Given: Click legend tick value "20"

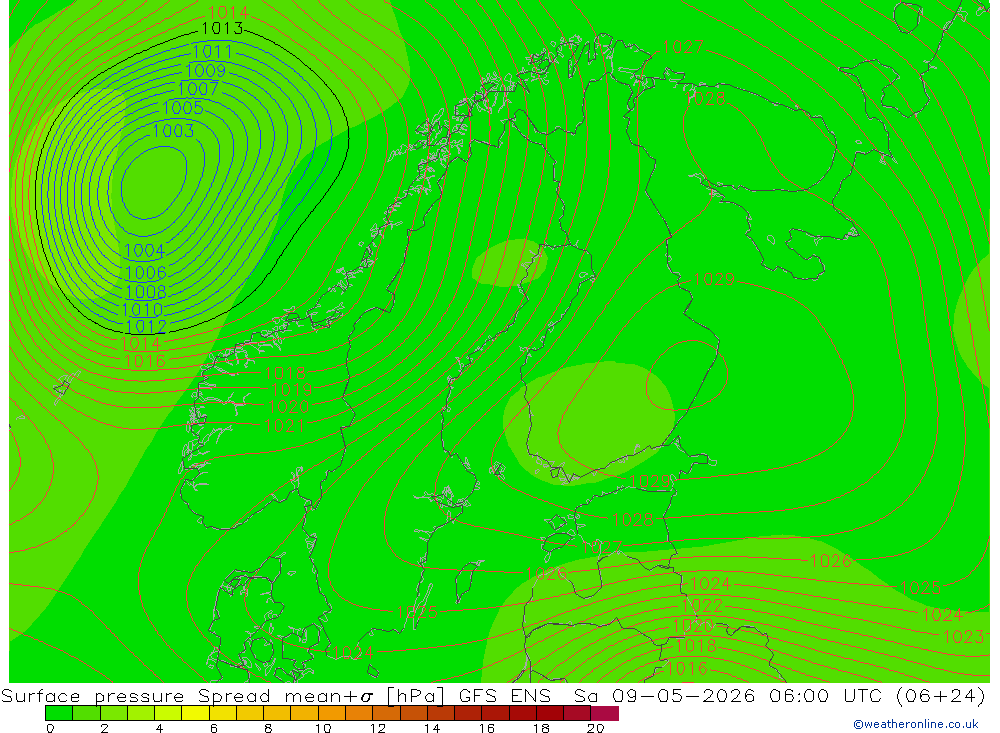Looking at the screenshot, I should (x=596, y=728).
